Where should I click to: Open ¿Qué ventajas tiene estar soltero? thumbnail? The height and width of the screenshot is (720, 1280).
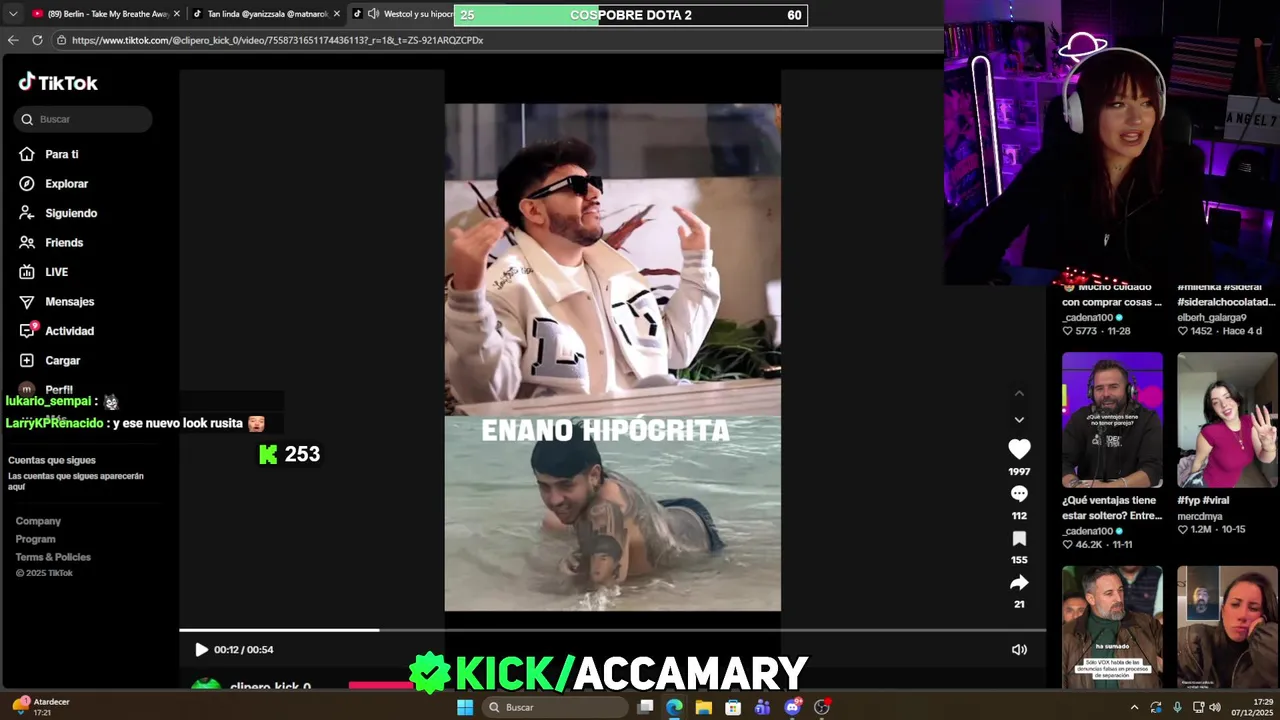coord(1112,419)
